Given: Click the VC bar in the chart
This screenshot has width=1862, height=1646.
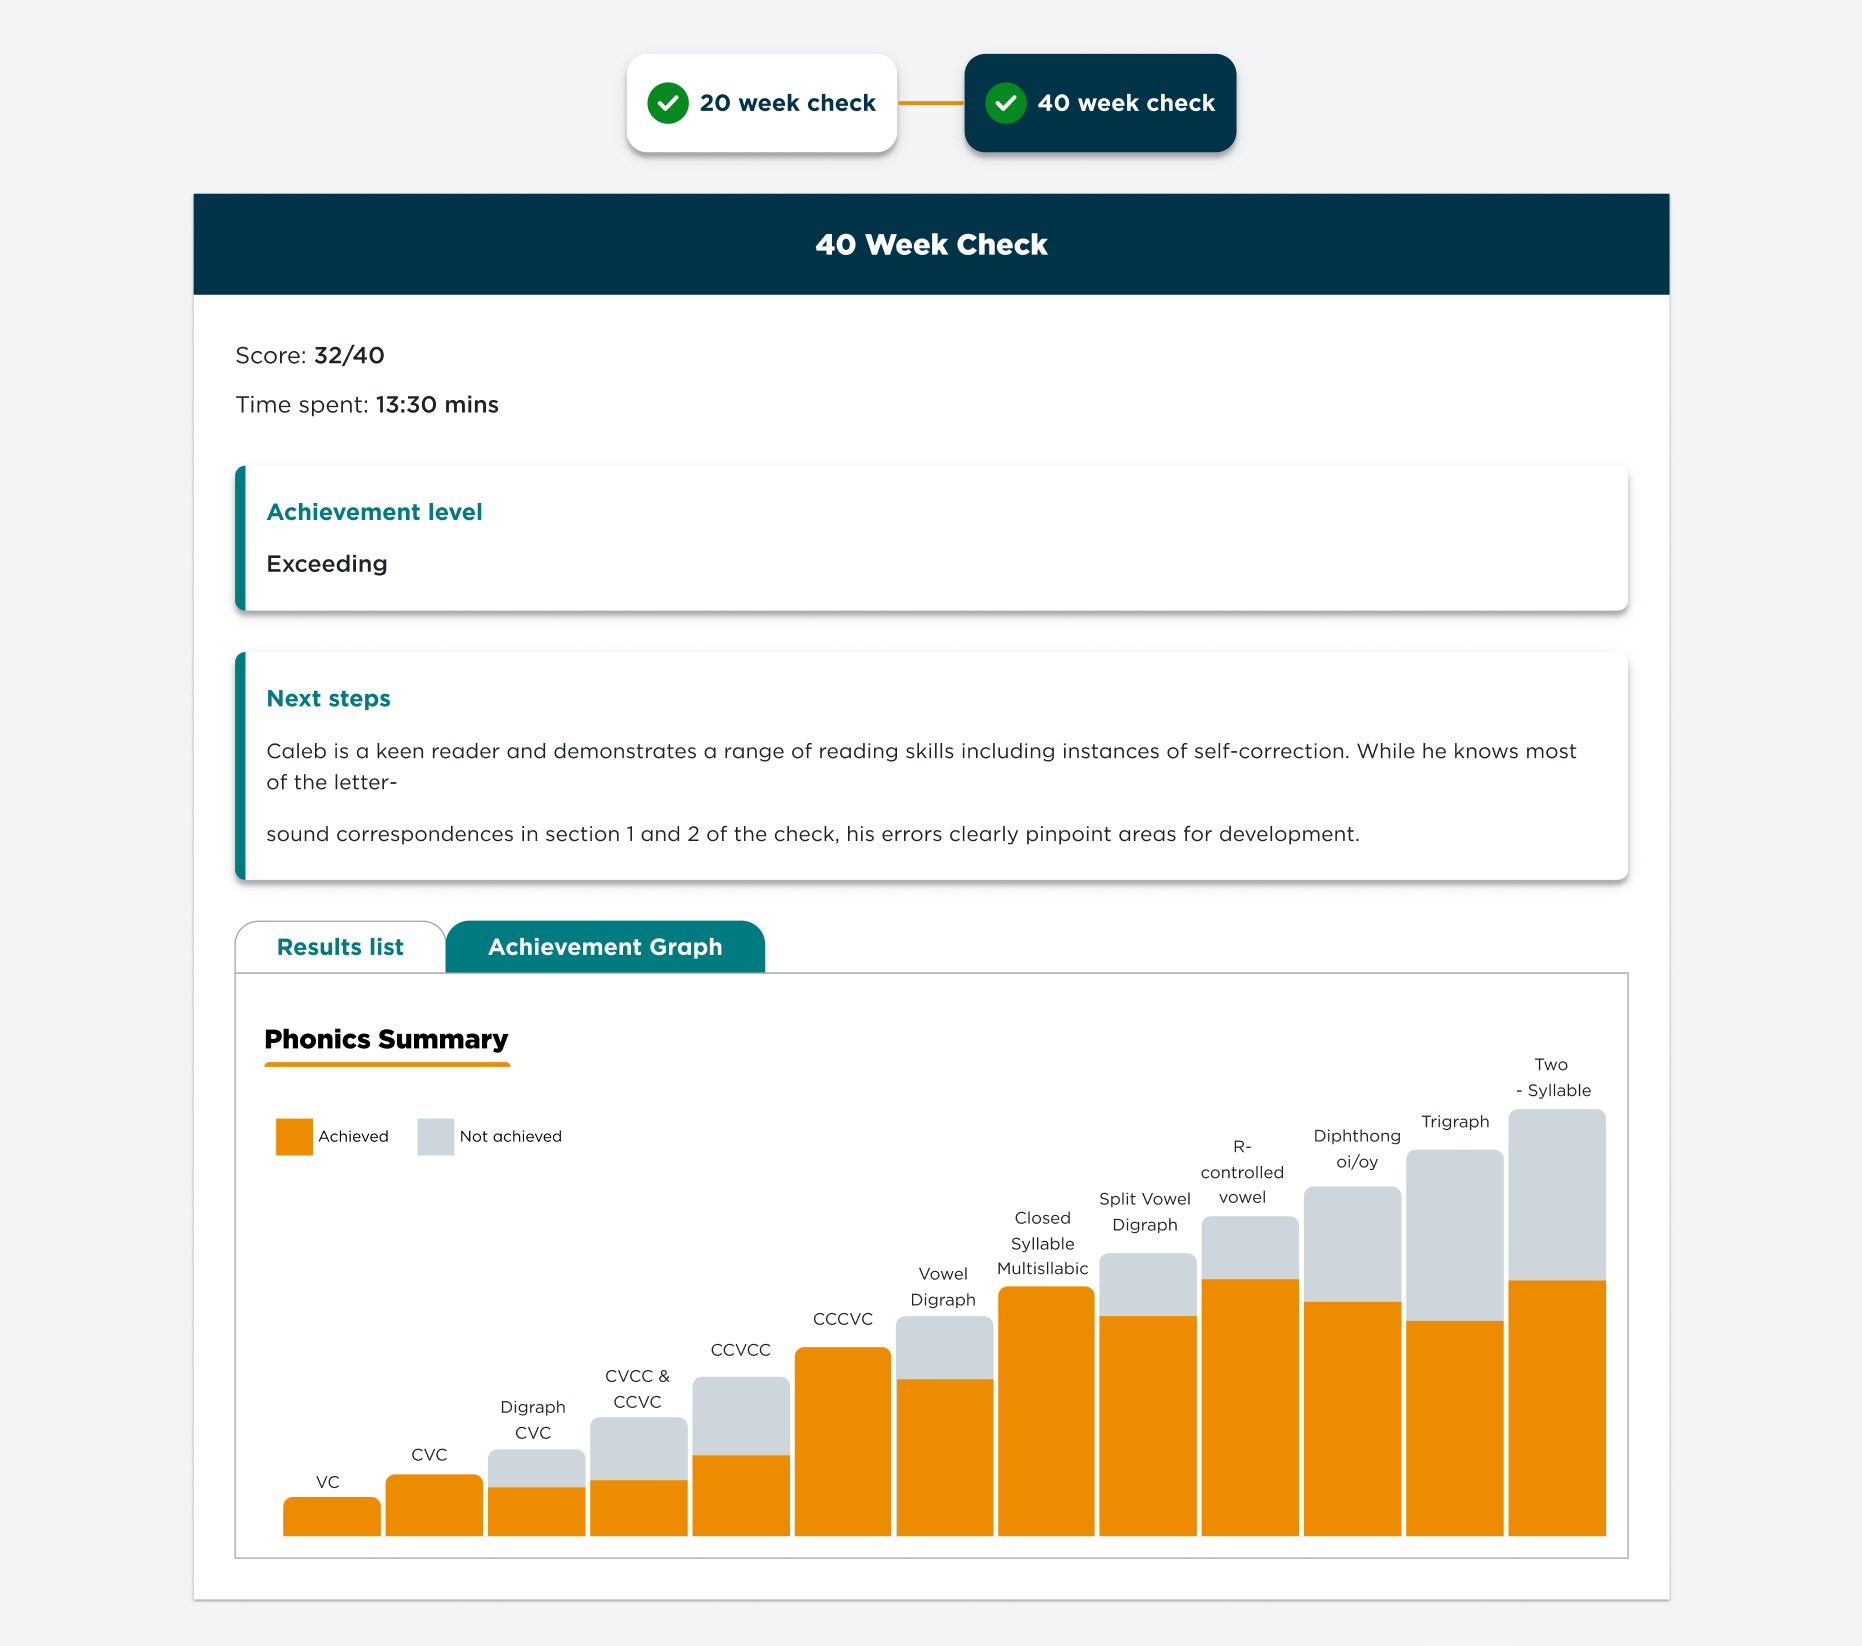Looking at the screenshot, I should click(331, 1517).
